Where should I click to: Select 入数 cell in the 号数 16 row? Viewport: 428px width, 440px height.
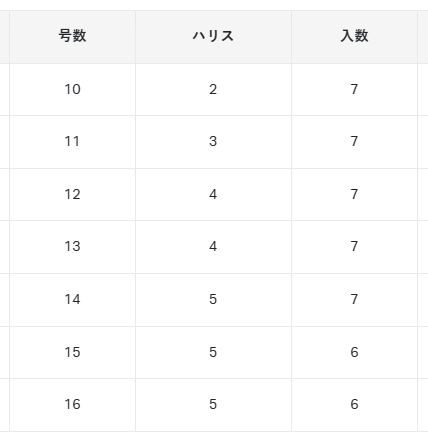pos(354,405)
